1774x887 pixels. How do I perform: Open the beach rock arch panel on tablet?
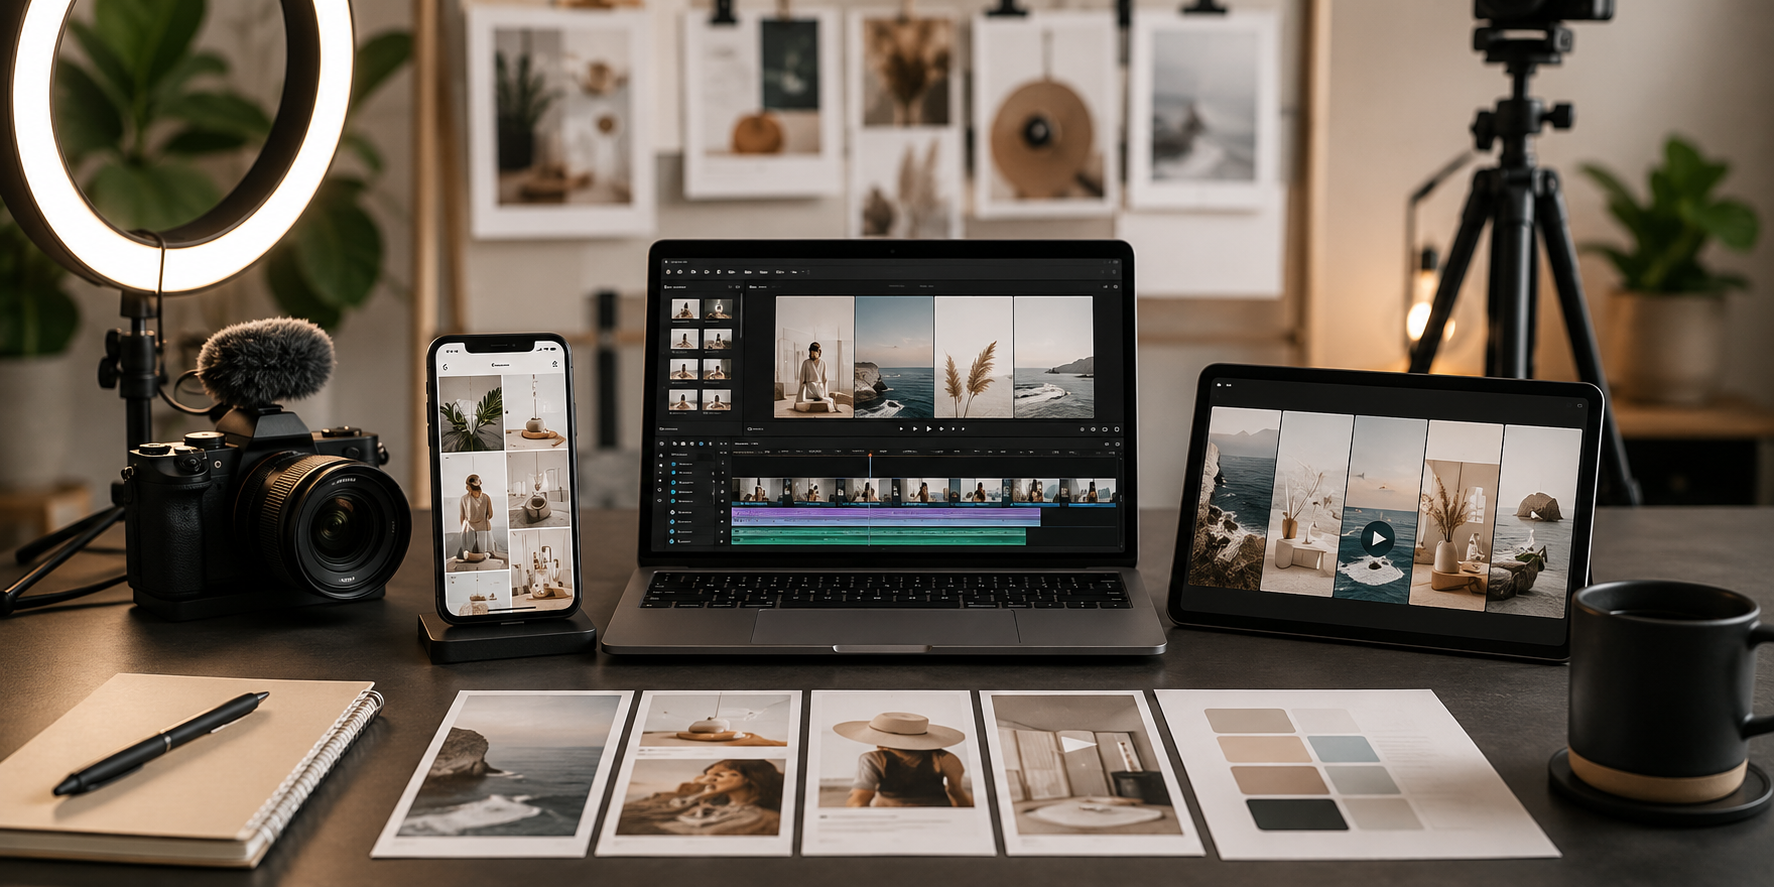coord(1533,522)
